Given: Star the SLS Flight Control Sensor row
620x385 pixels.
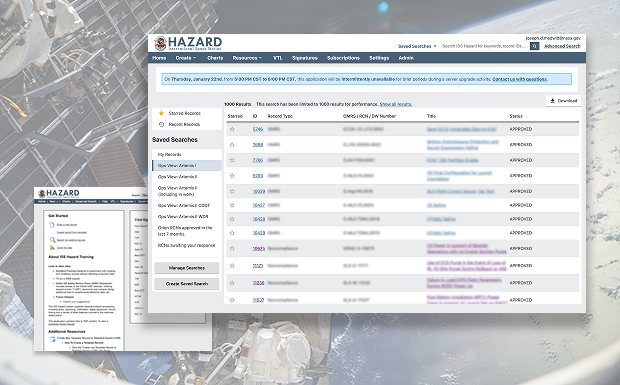Looking at the screenshot, I should click(x=232, y=191).
